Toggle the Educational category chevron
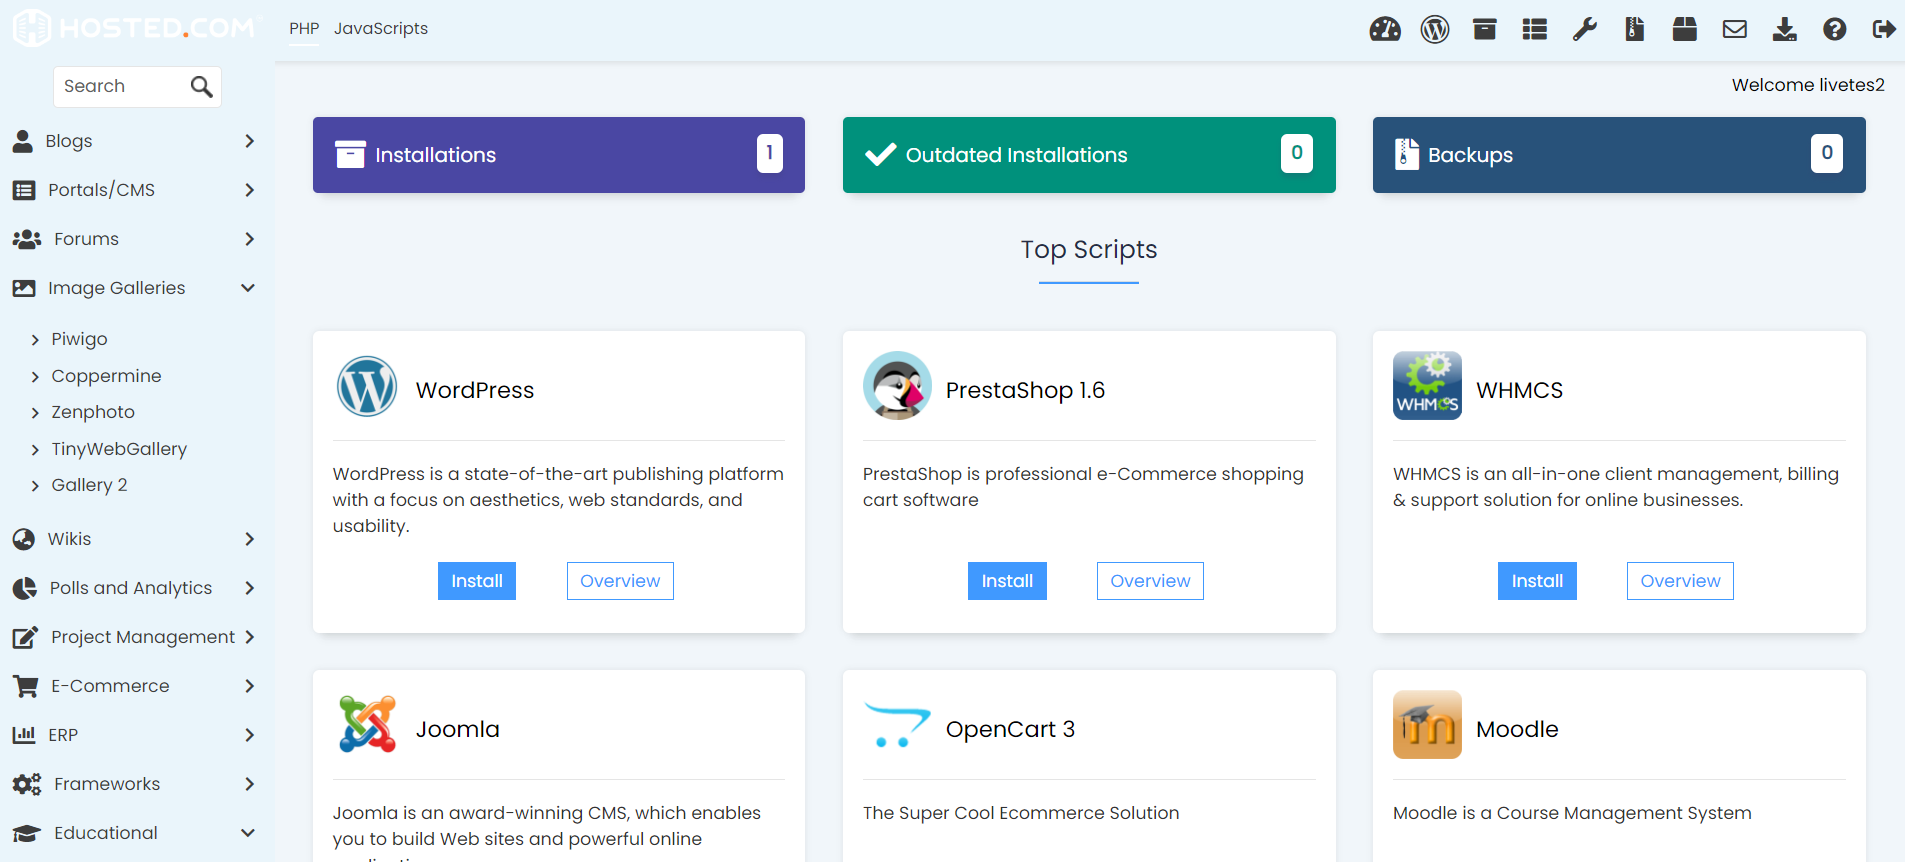 (248, 833)
